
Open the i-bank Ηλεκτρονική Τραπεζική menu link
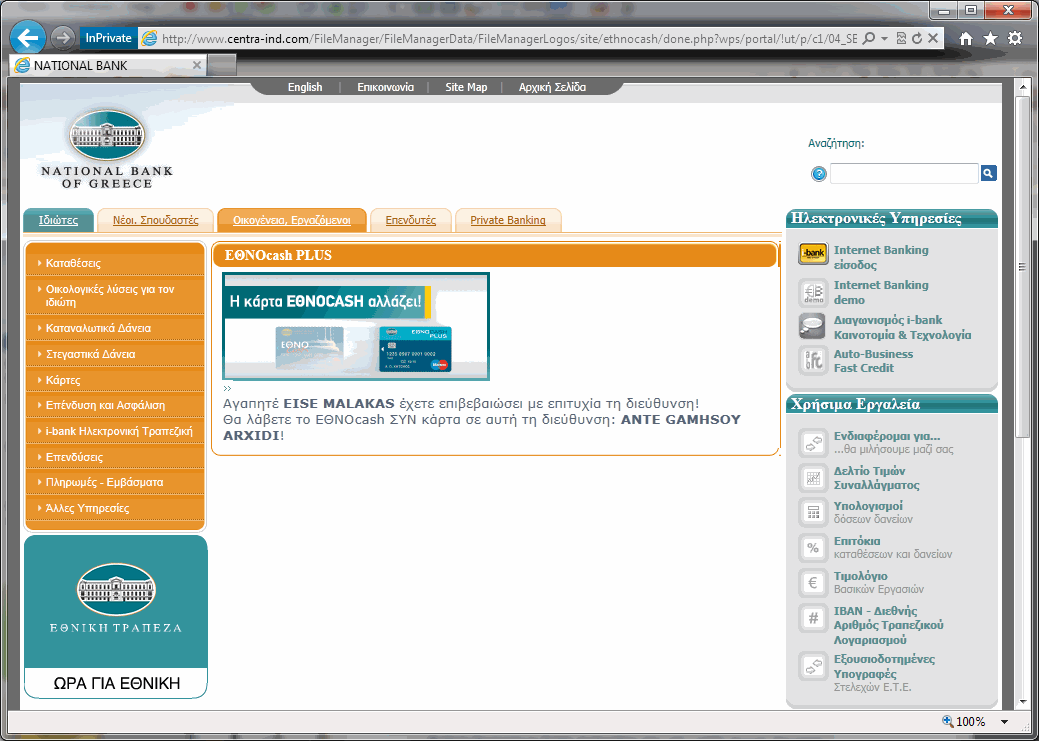point(119,431)
